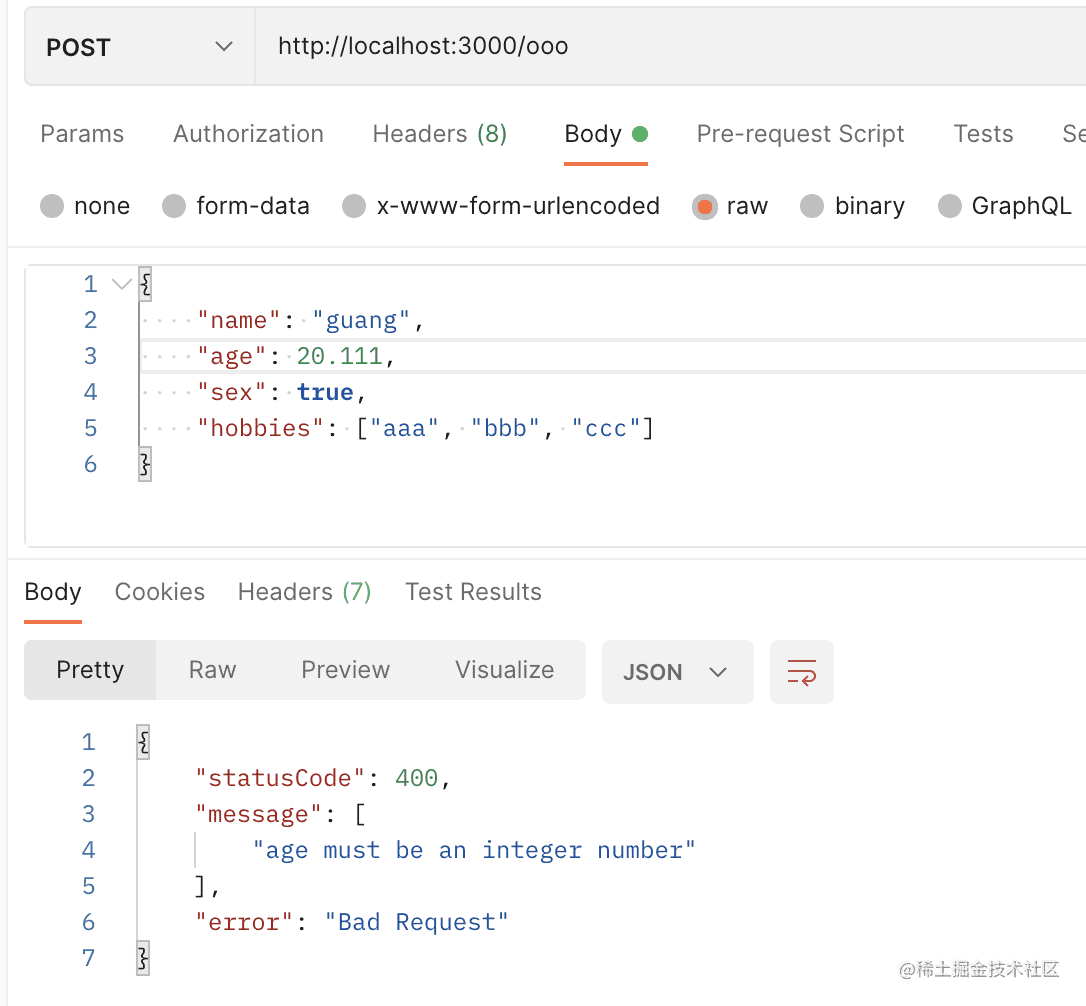Image resolution: width=1086 pixels, height=1006 pixels.
Task: Open the Tests tab
Action: tap(983, 134)
